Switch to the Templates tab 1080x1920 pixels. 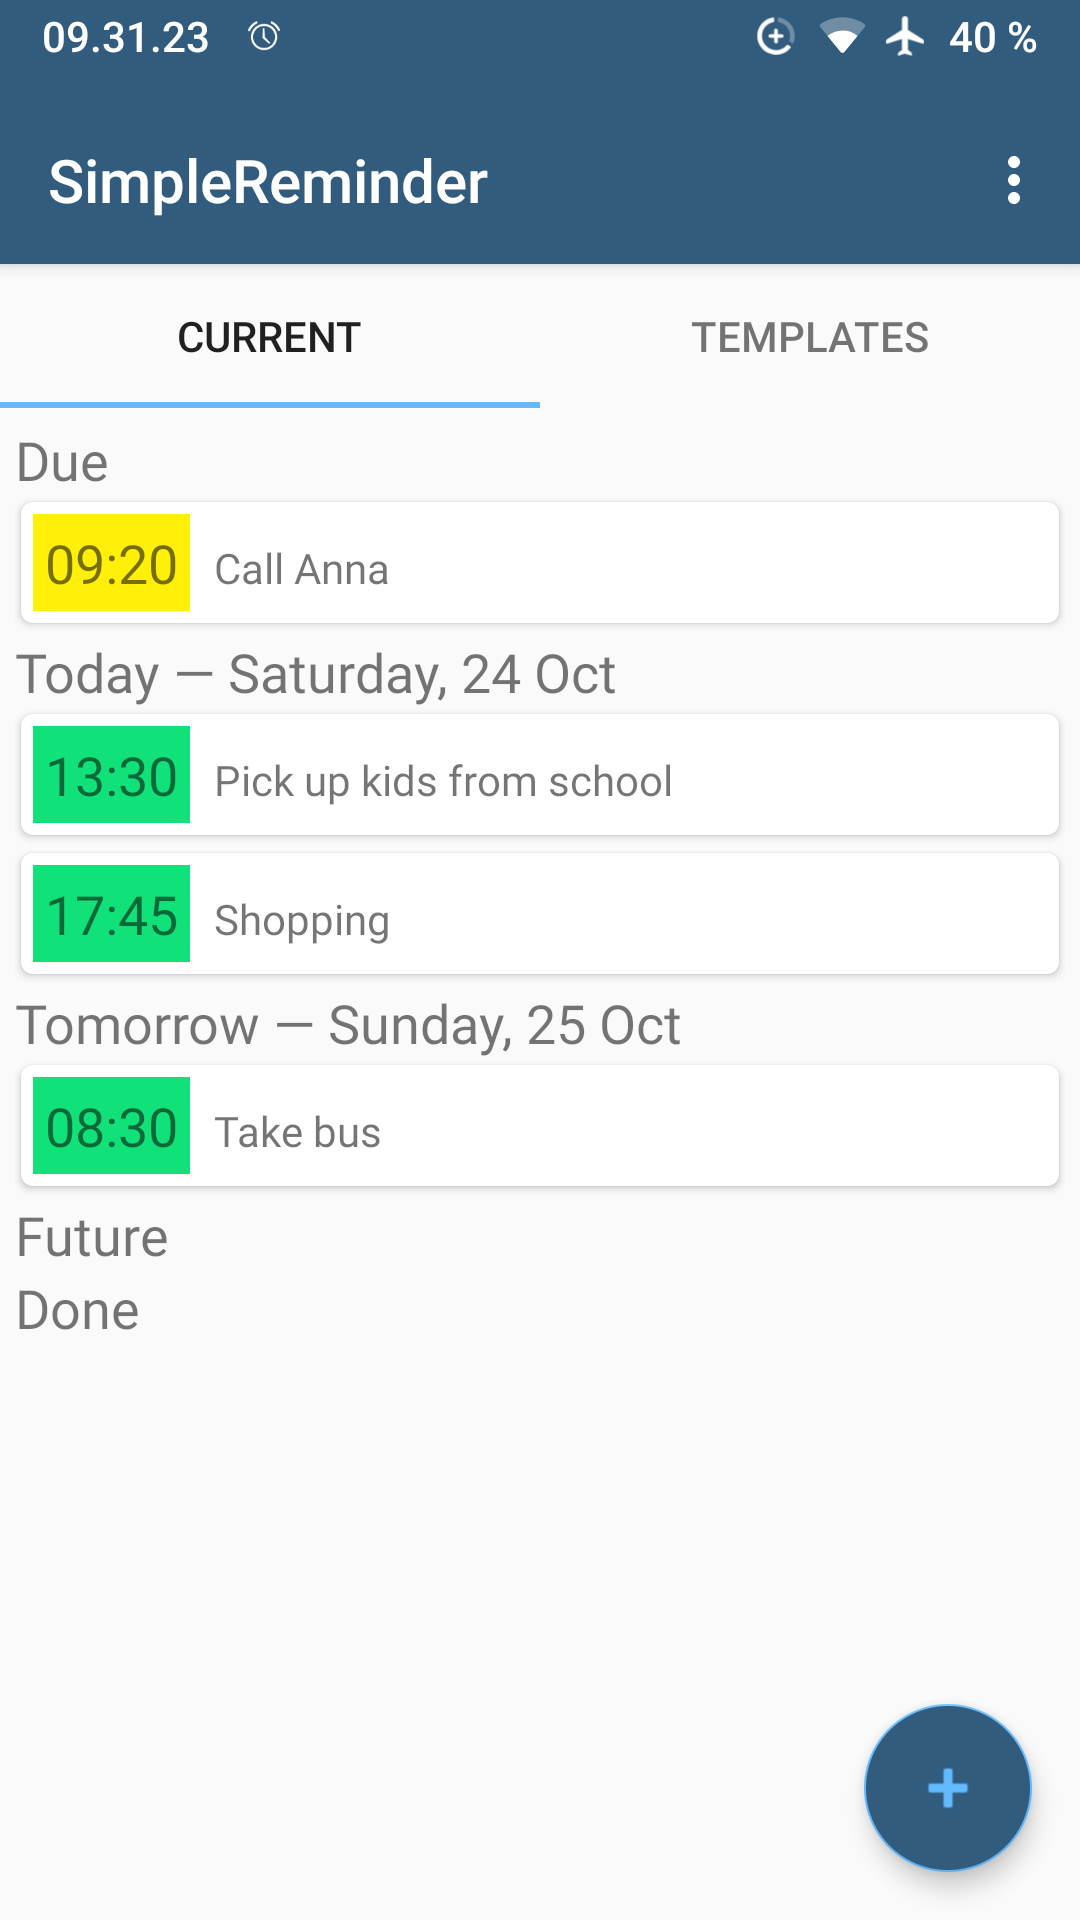810,338
